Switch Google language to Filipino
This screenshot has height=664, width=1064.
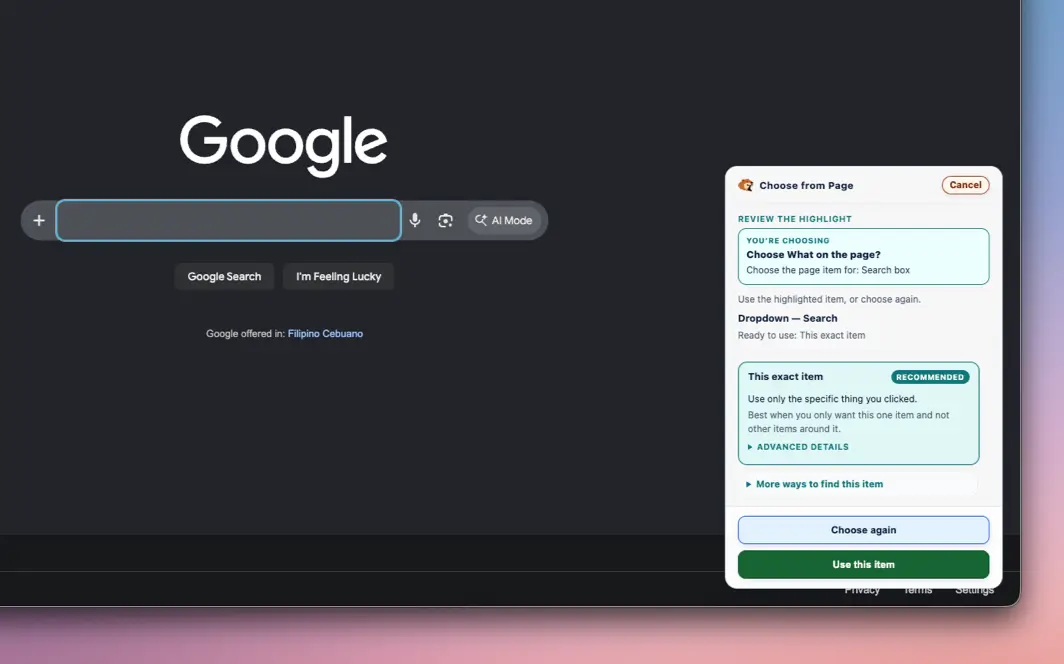pos(303,334)
